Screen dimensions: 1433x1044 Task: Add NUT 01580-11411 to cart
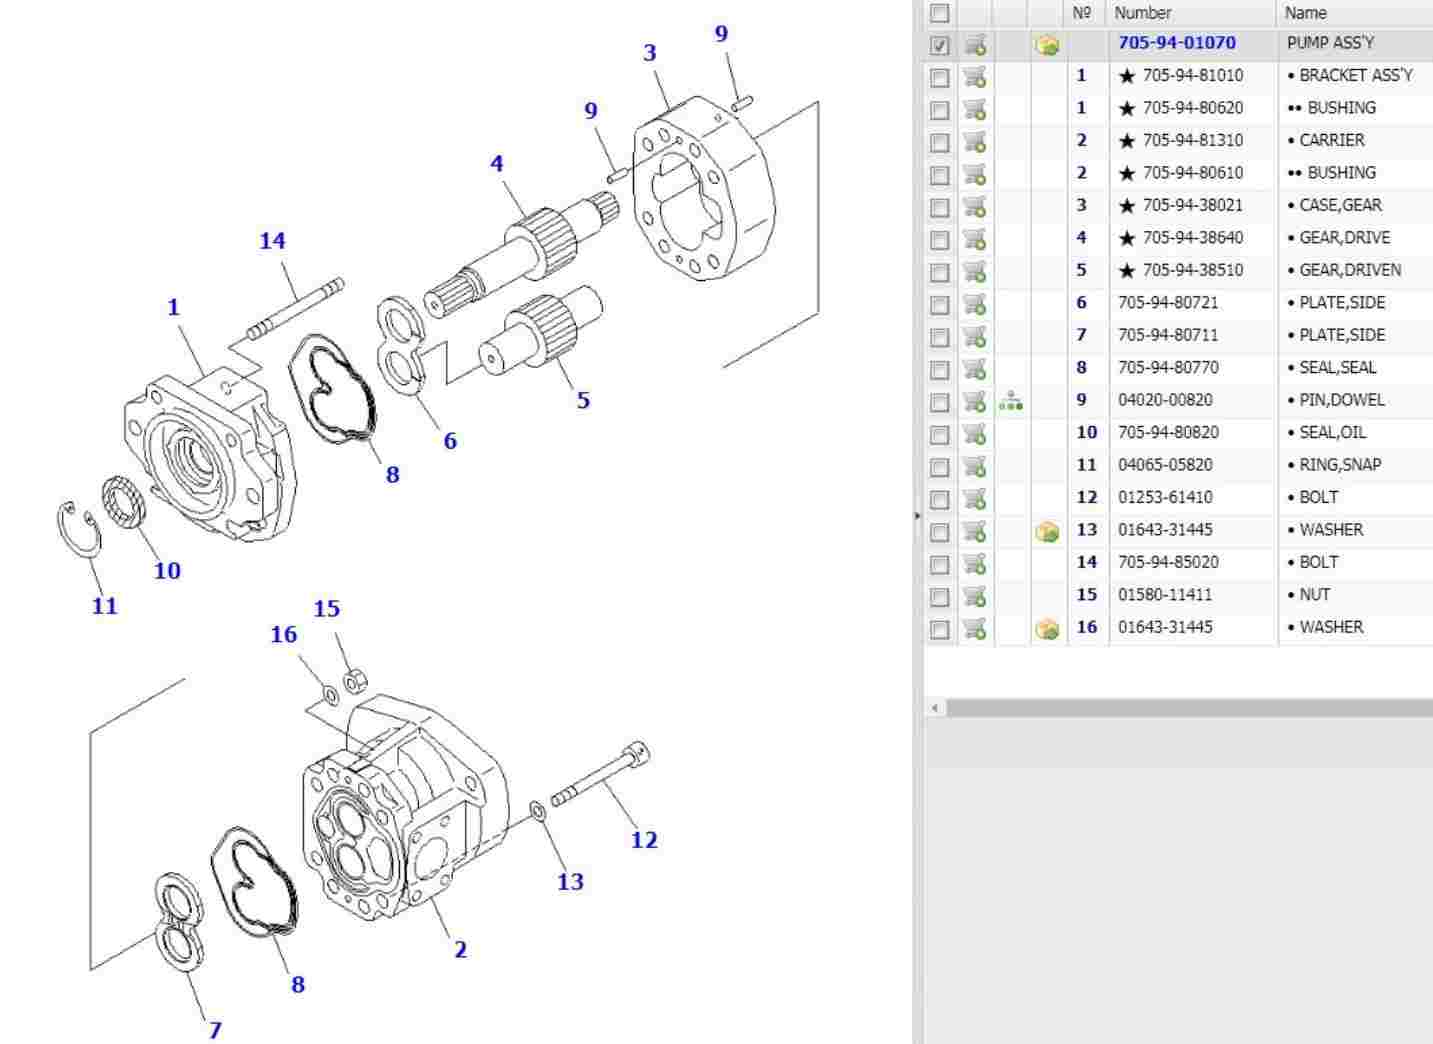pyautogui.click(x=975, y=597)
